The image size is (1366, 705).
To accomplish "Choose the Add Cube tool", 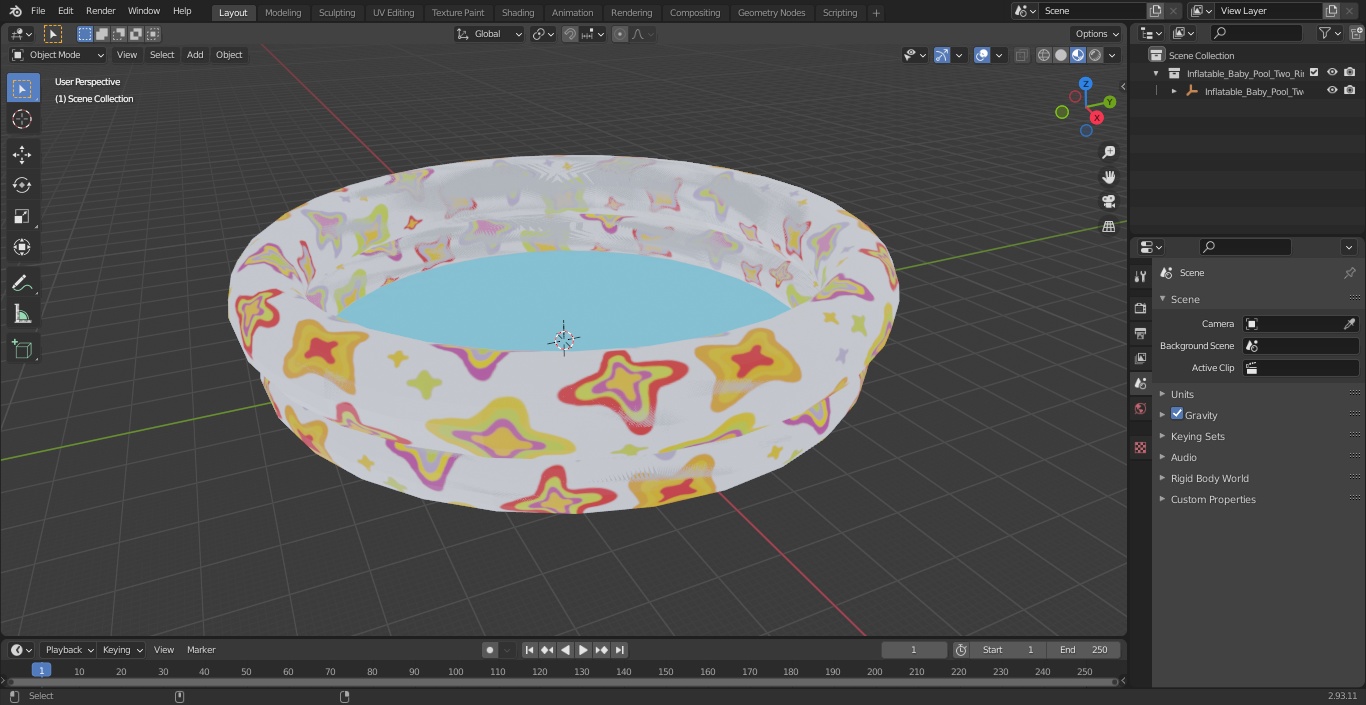I will 22,350.
